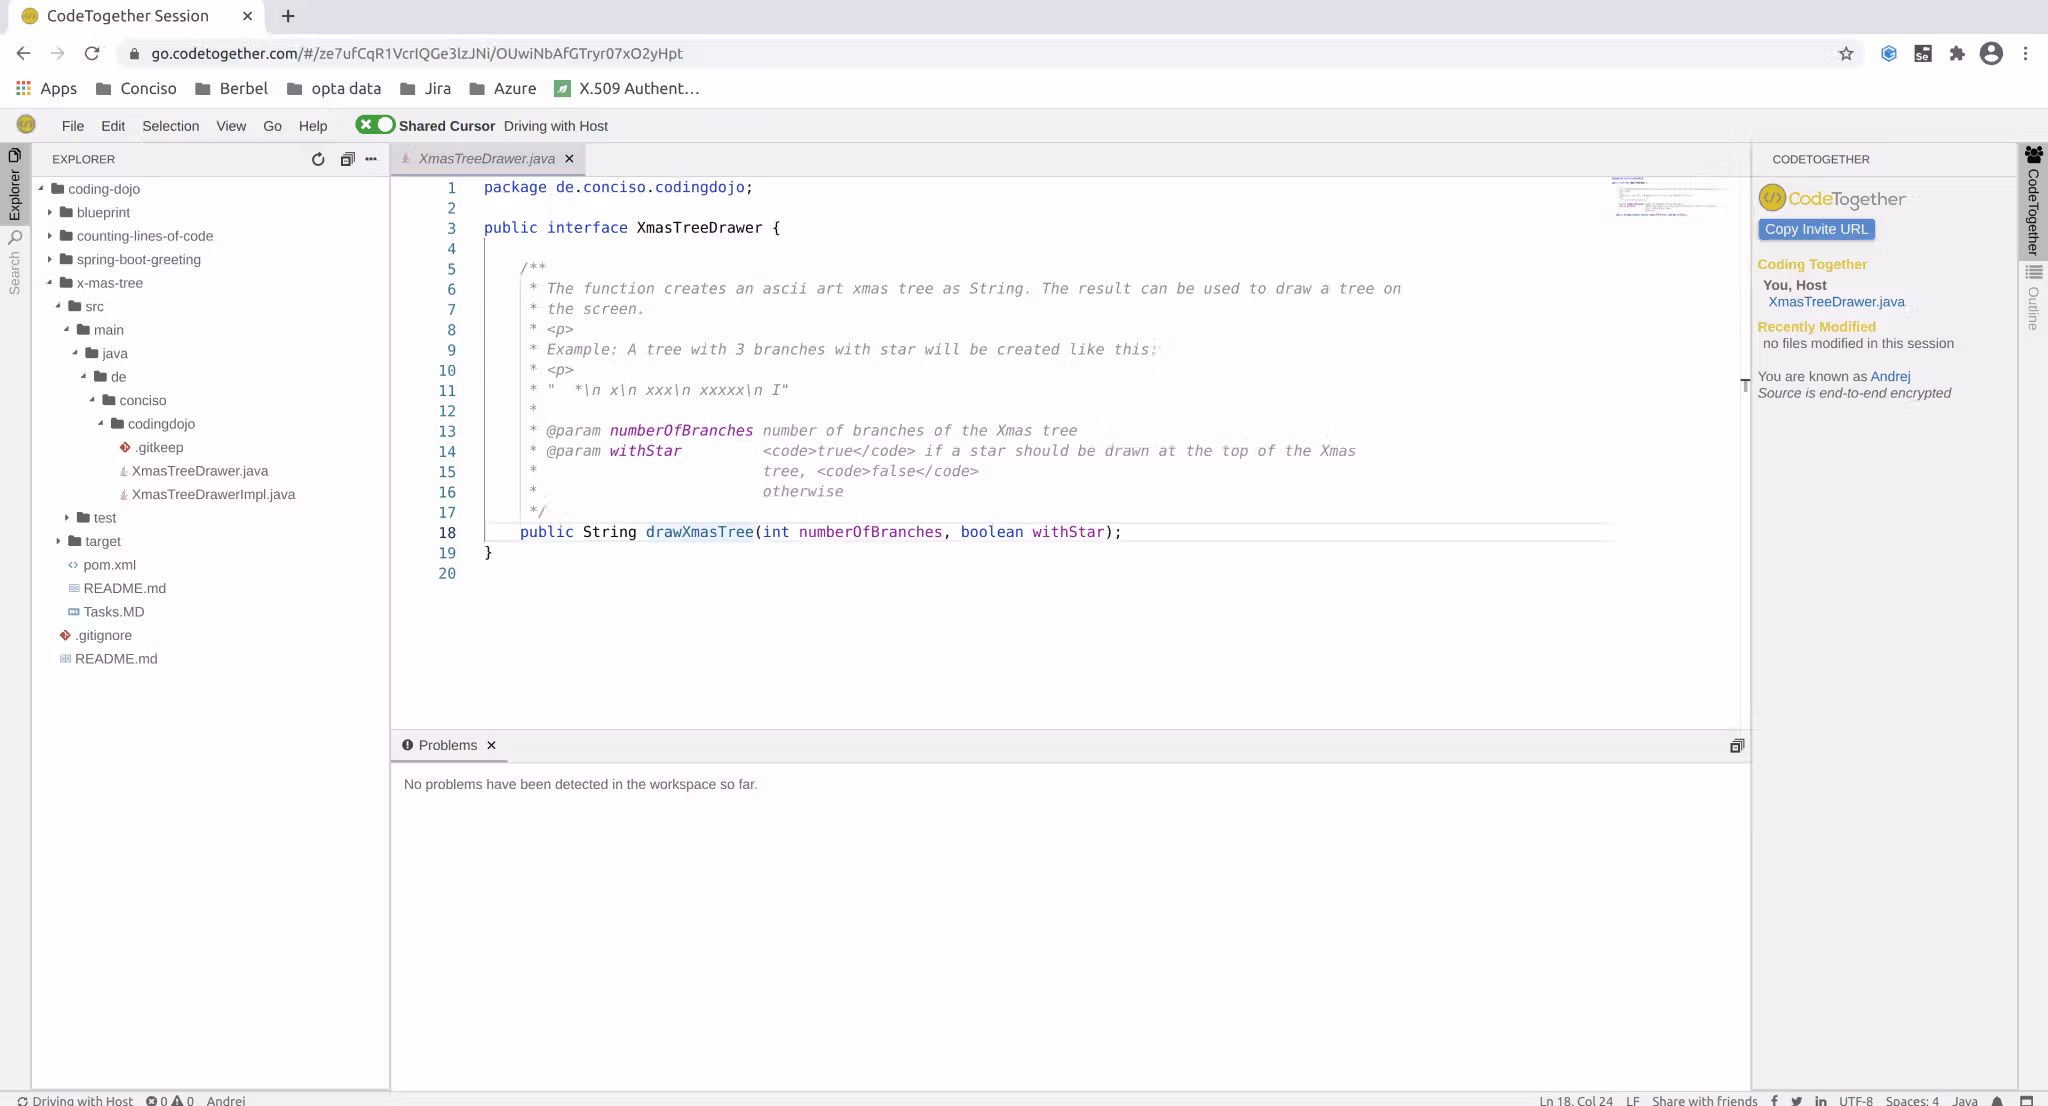Collapse all folders in Explorer
This screenshot has height=1106, width=2048.
coord(347,159)
